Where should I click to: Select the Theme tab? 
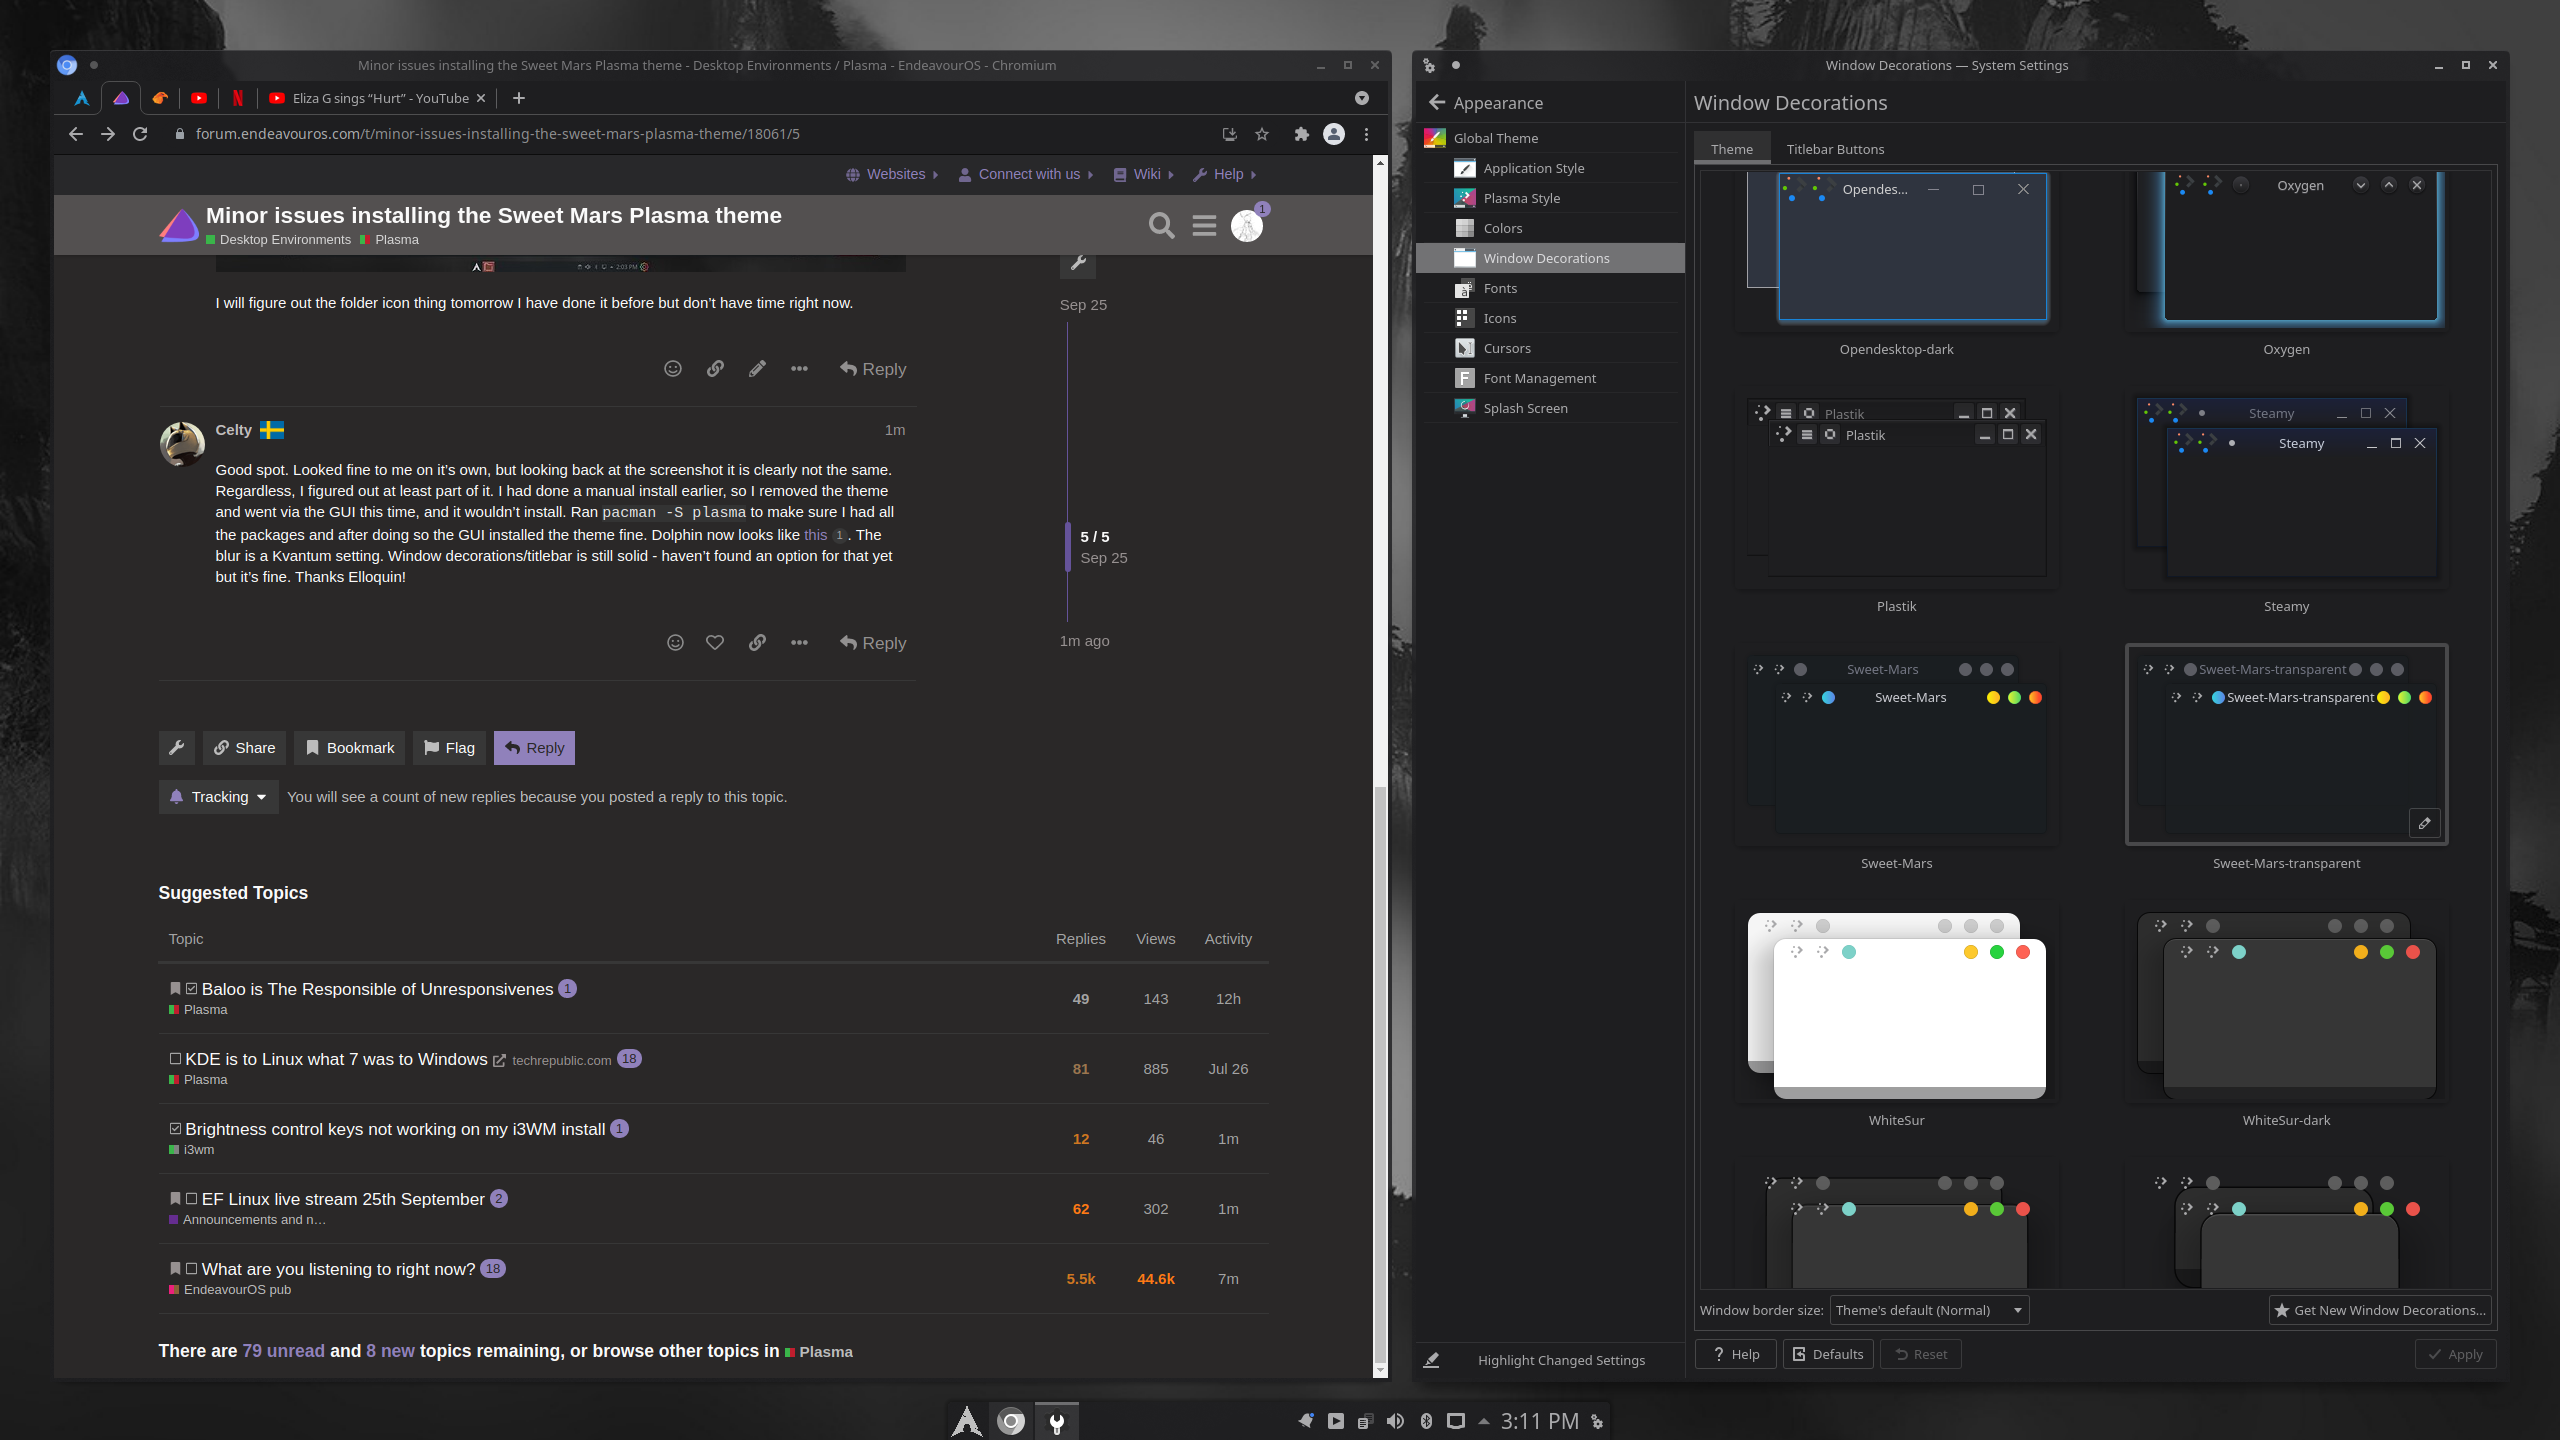(x=1731, y=149)
